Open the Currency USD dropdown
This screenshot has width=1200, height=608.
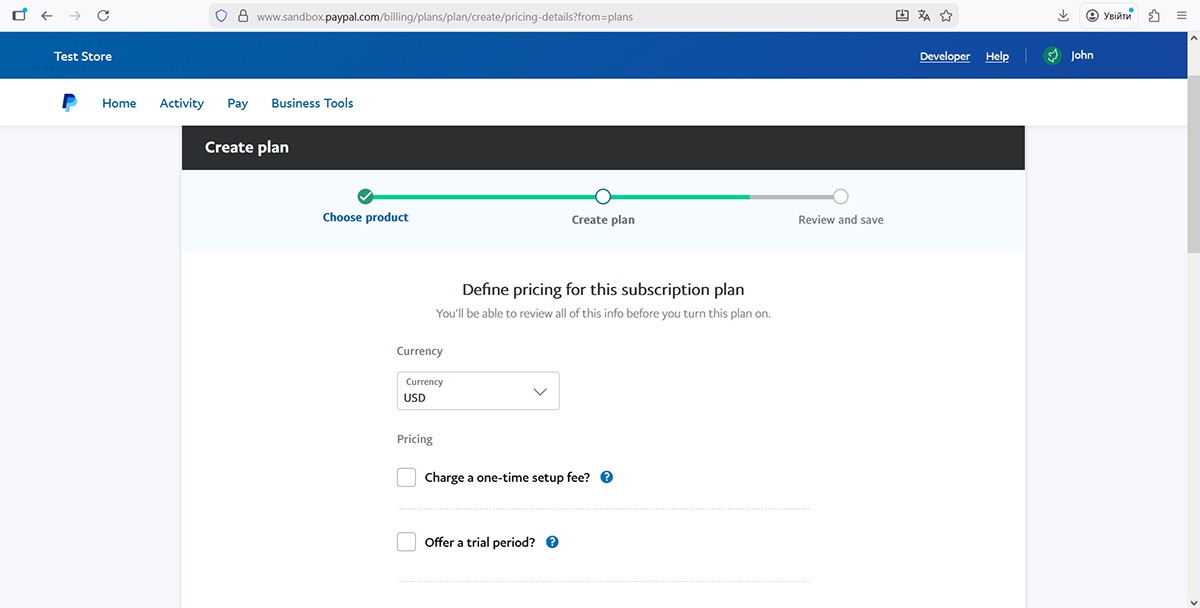(x=478, y=391)
